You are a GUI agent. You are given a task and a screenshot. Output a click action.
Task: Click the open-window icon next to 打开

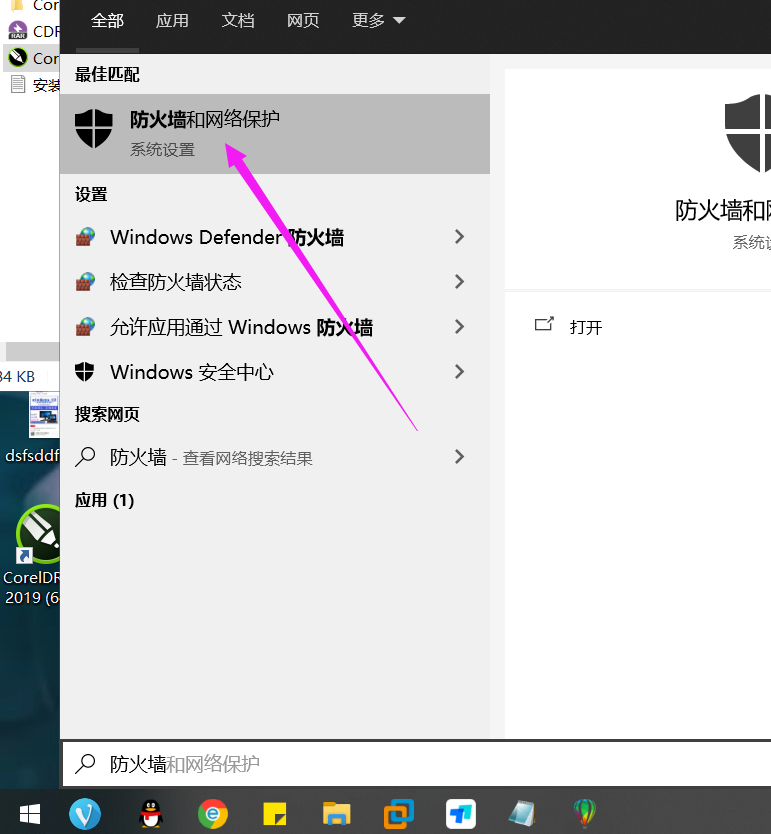click(x=544, y=324)
